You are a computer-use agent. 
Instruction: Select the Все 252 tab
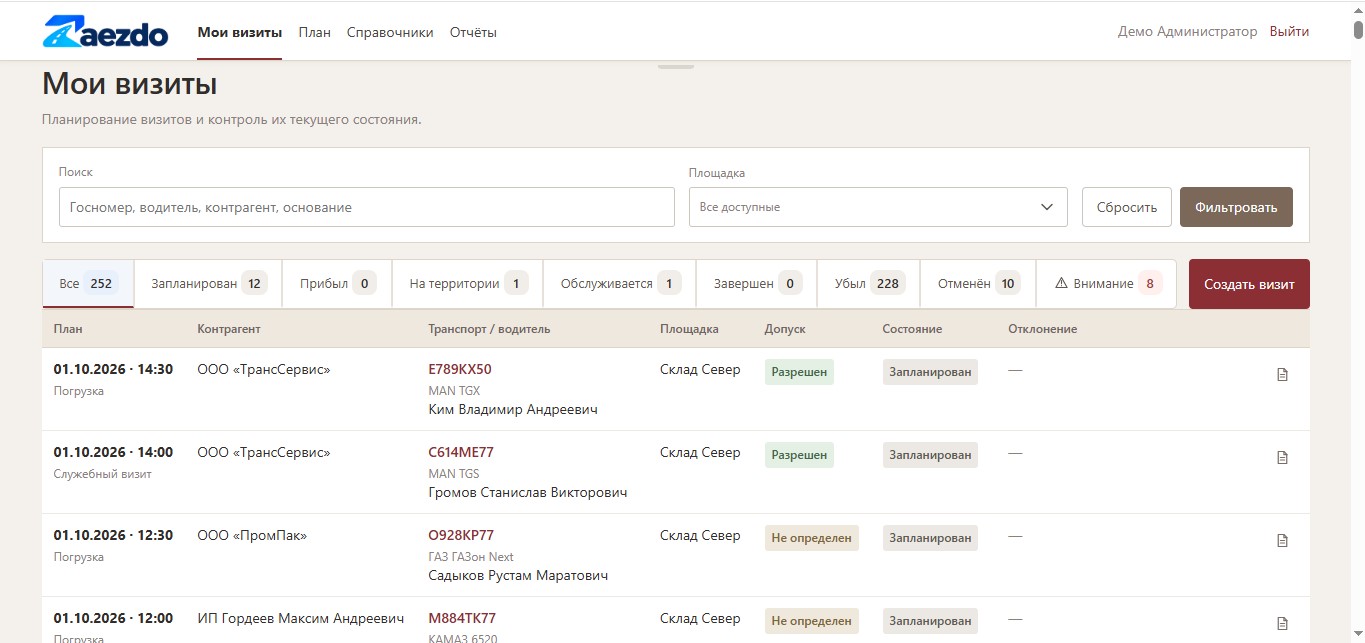coord(88,284)
